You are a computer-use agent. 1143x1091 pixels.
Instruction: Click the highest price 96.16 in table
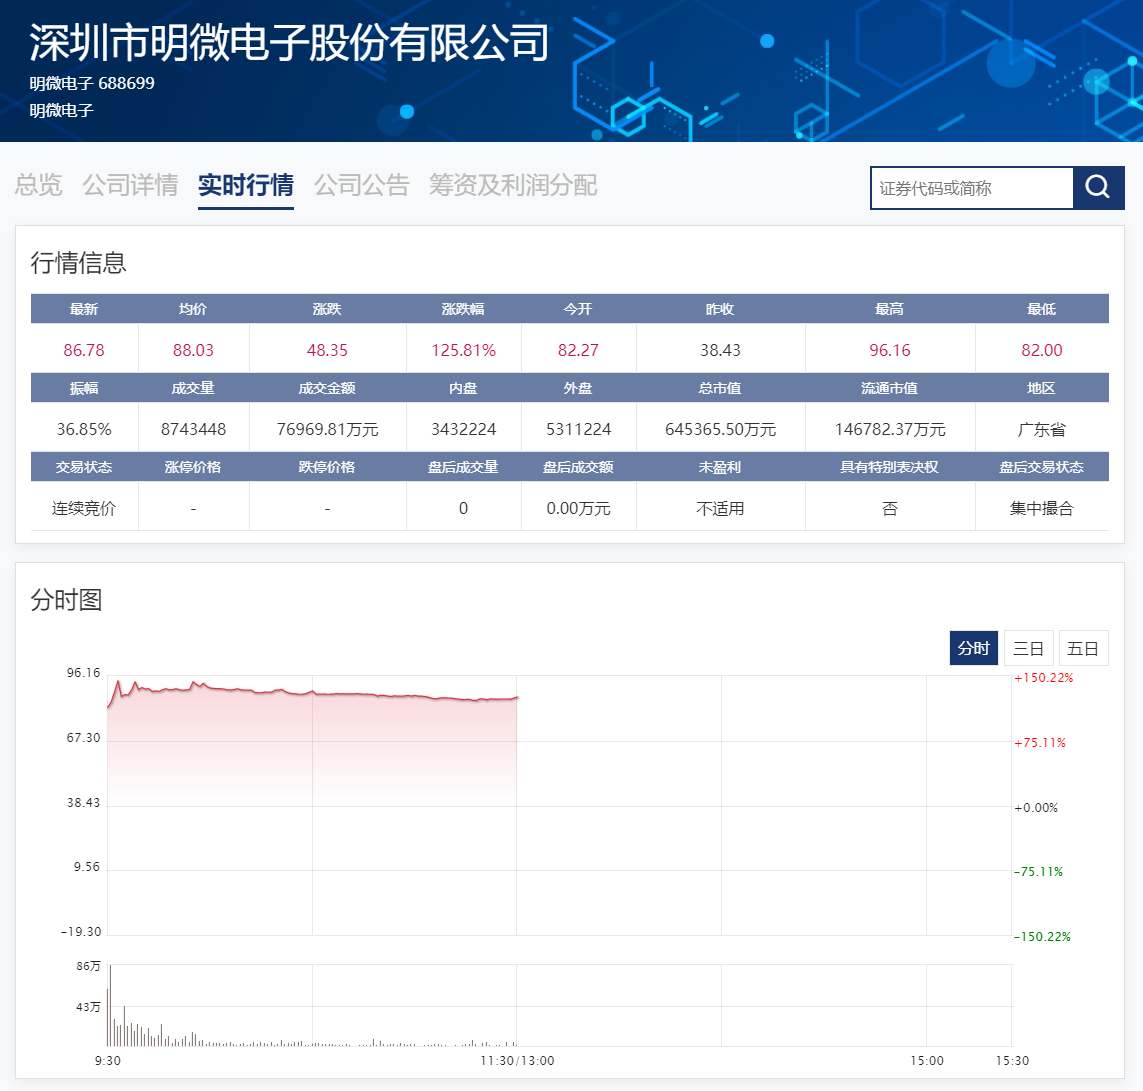coord(890,351)
